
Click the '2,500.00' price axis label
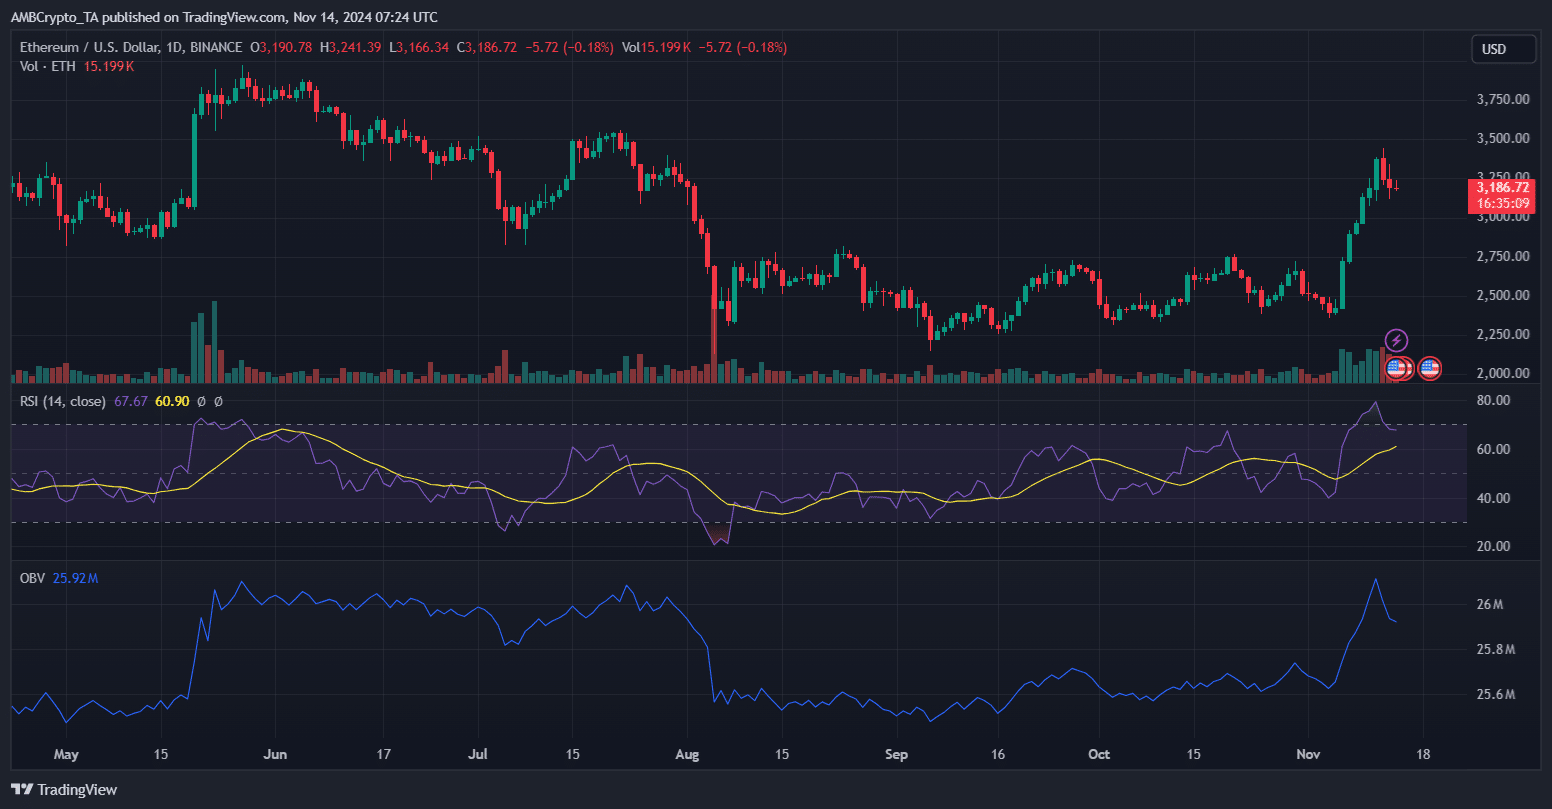[x=1503, y=295]
